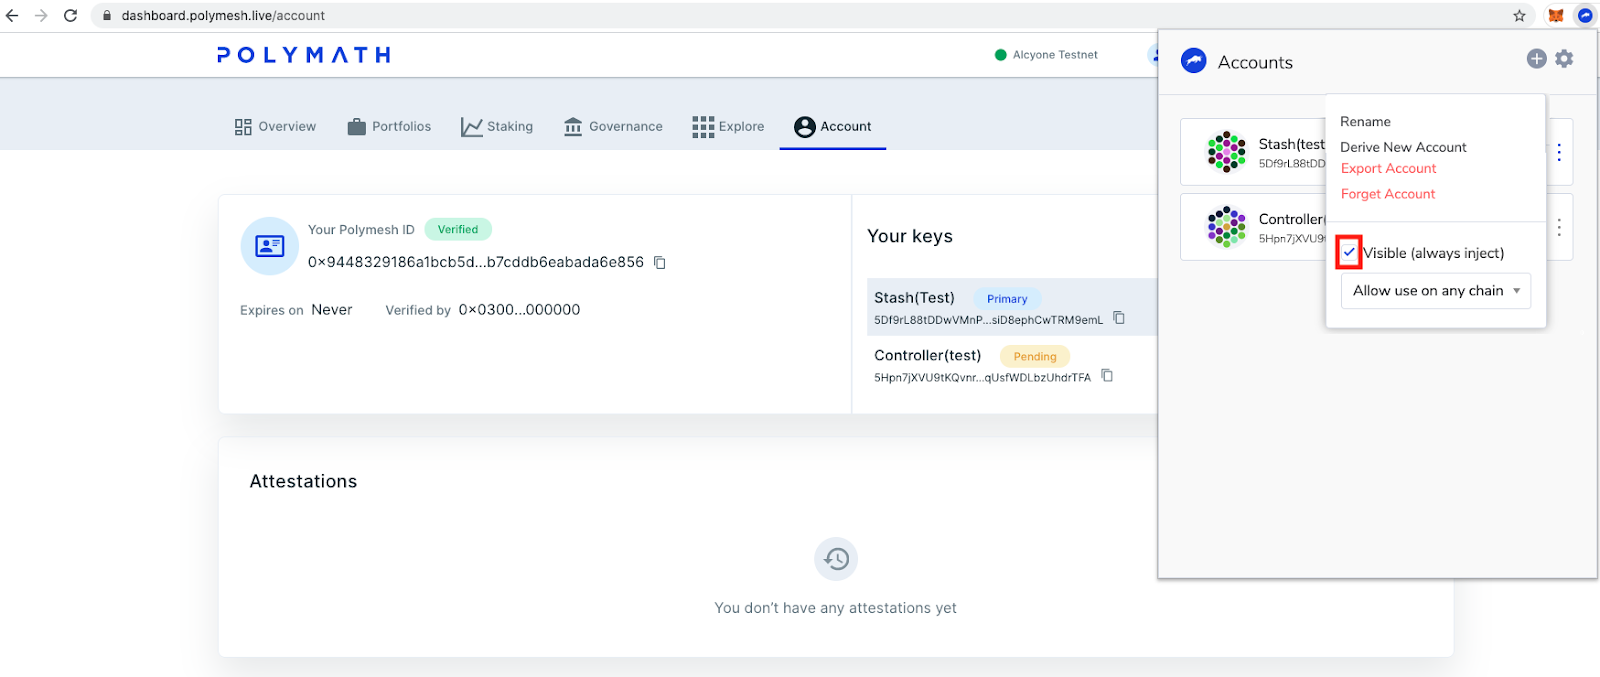Open the Governance tab

pyautogui.click(x=613, y=127)
